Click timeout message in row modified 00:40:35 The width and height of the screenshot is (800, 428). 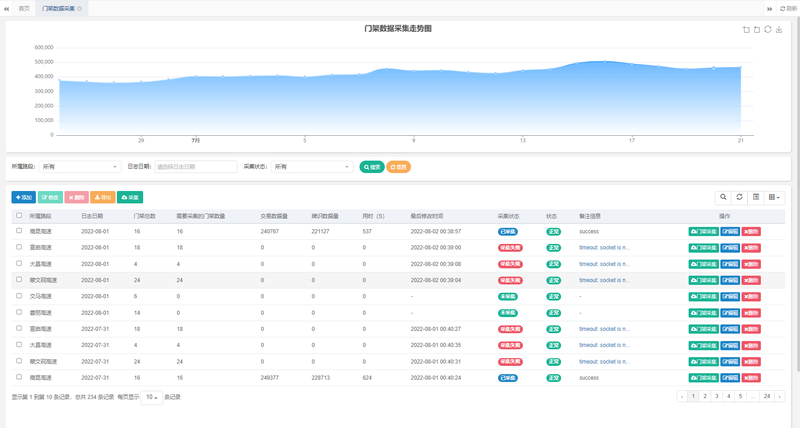tap(604, 345)
